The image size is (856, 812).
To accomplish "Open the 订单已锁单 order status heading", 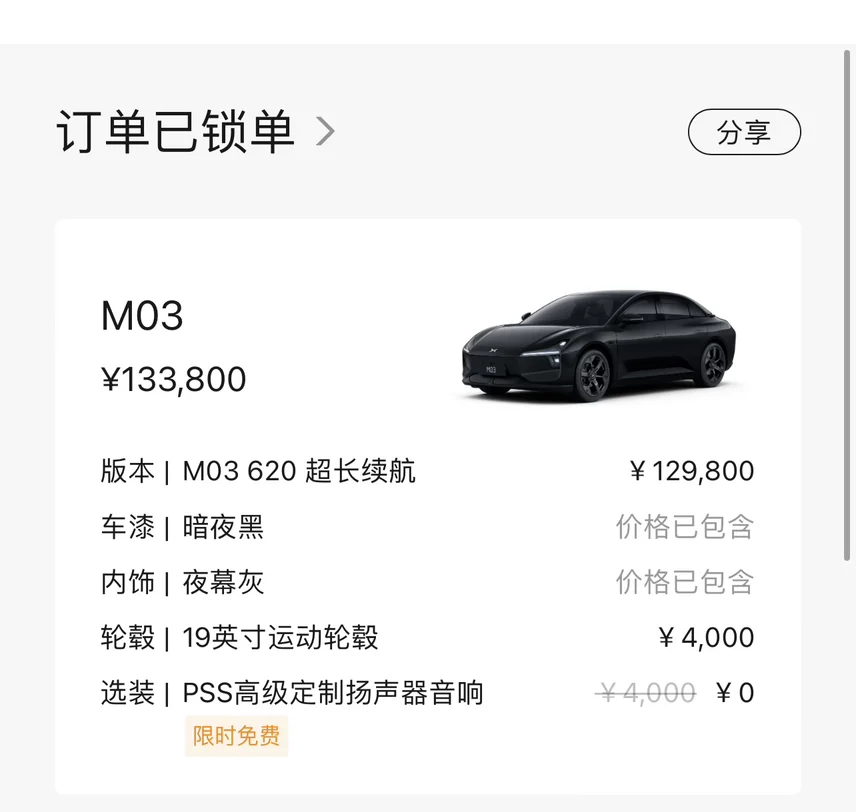I will point(175,132).
